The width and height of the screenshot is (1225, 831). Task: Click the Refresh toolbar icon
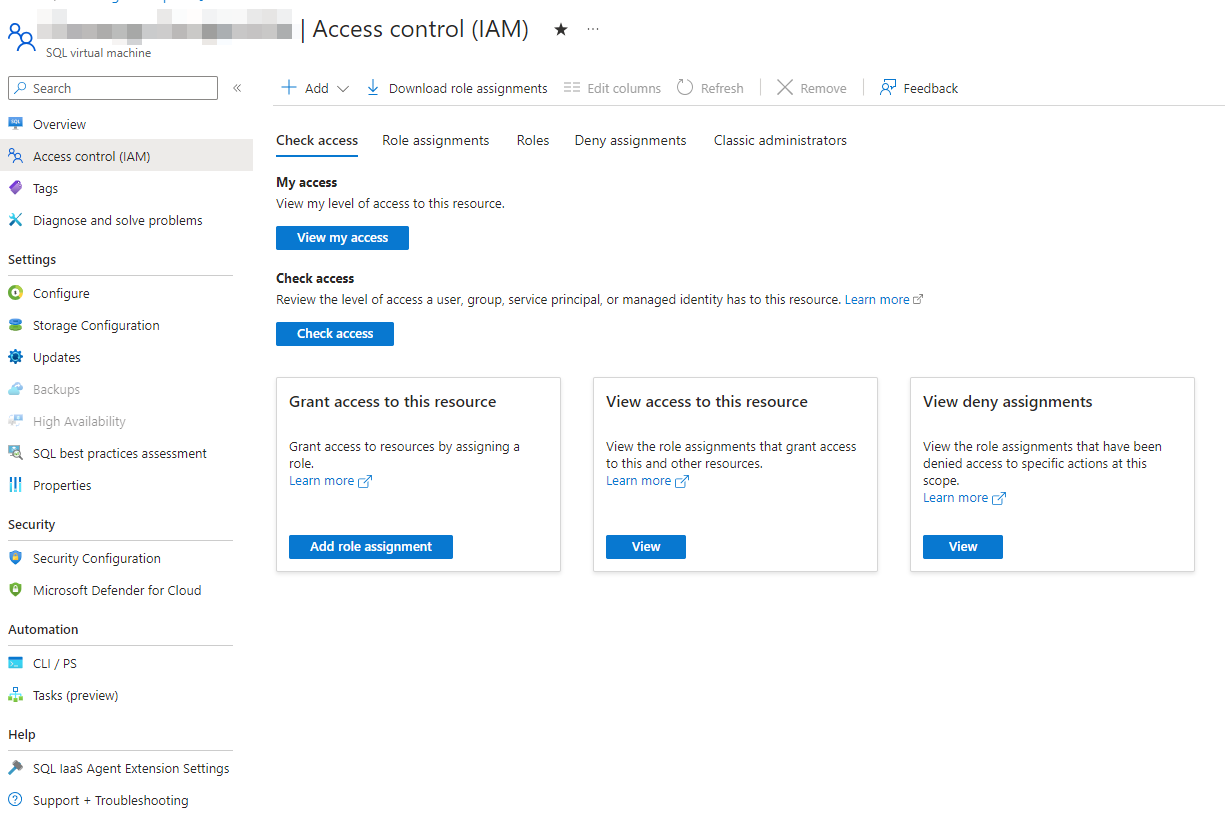point(685,88)
